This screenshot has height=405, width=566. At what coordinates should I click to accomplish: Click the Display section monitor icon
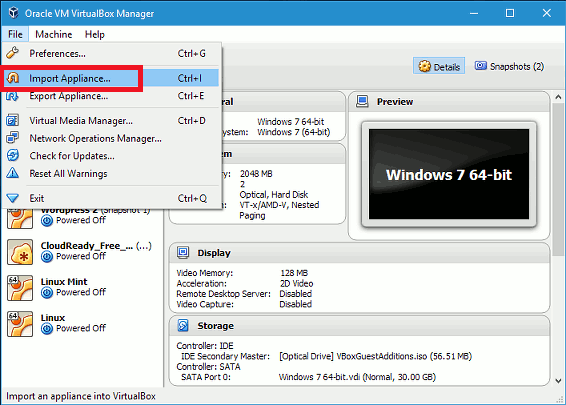(x=183, y=252)
